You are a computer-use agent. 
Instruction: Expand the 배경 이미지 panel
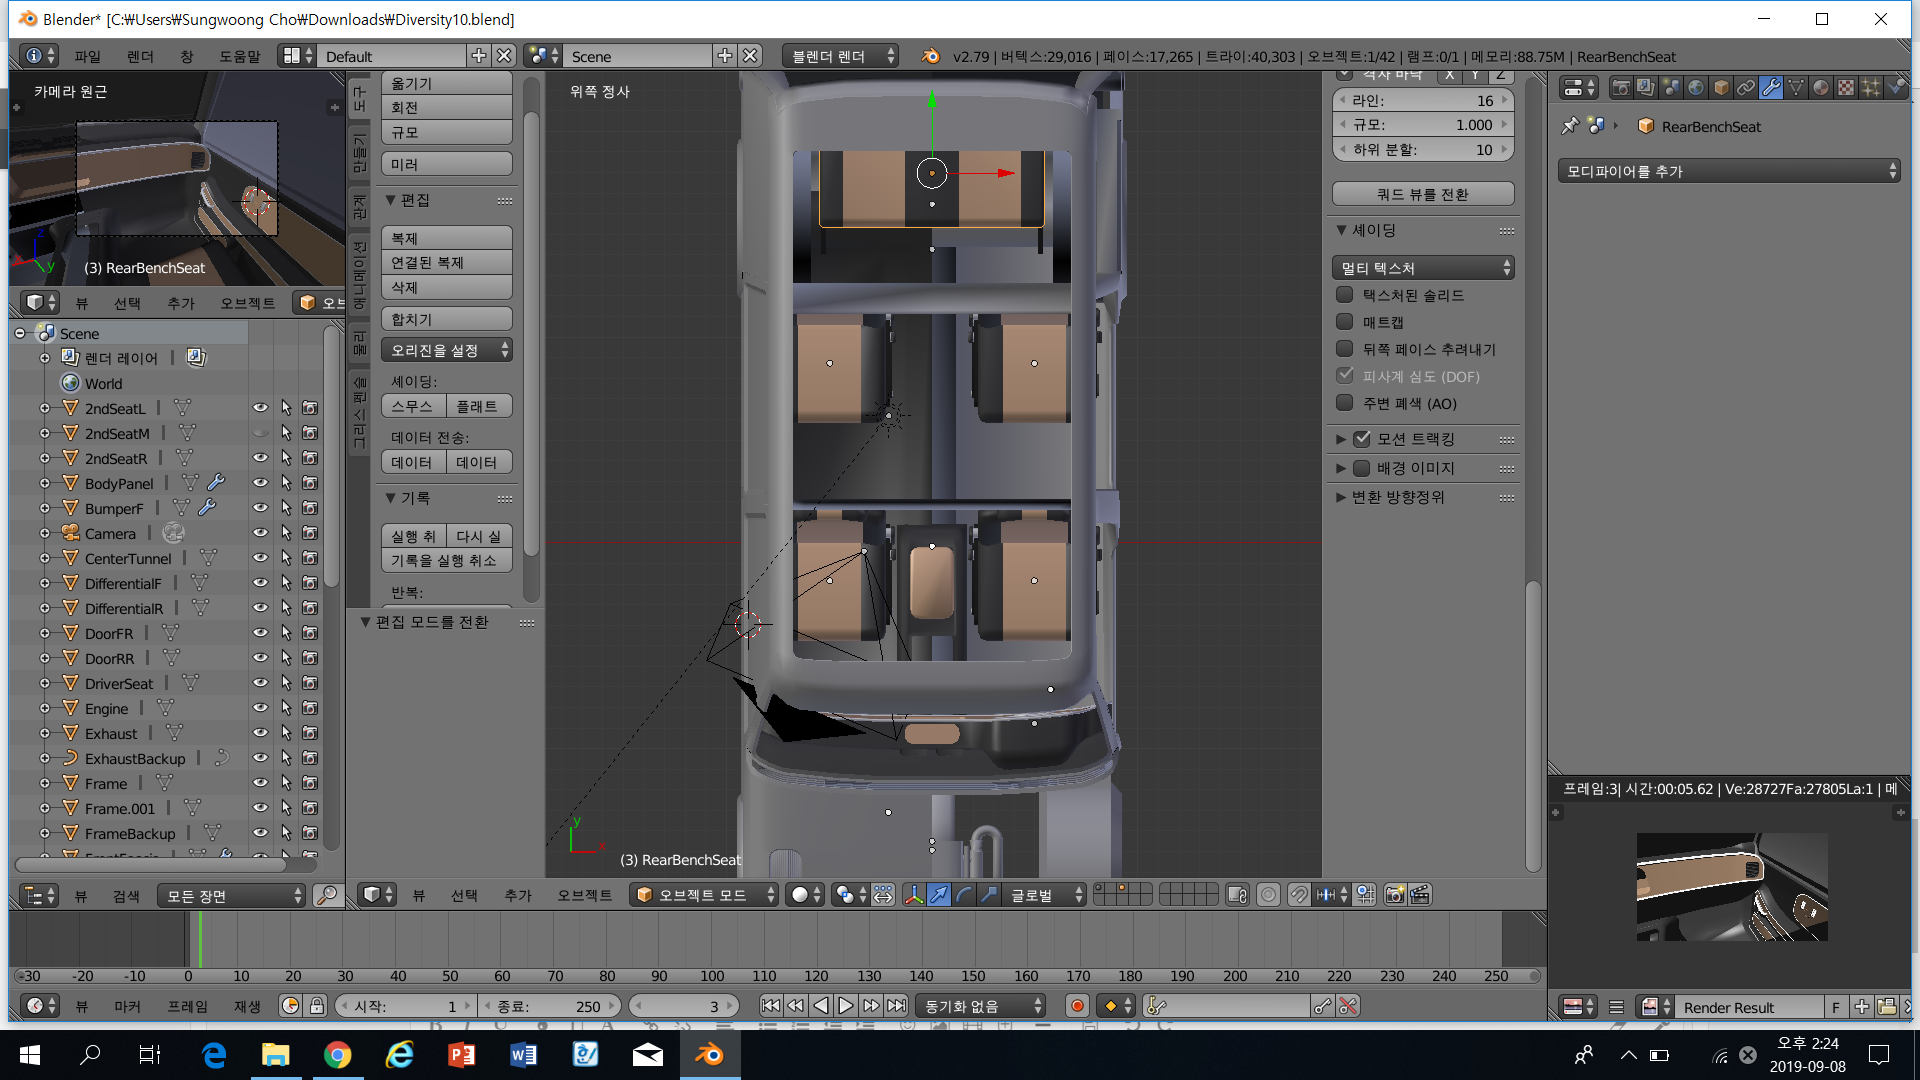coord(1342,468)
